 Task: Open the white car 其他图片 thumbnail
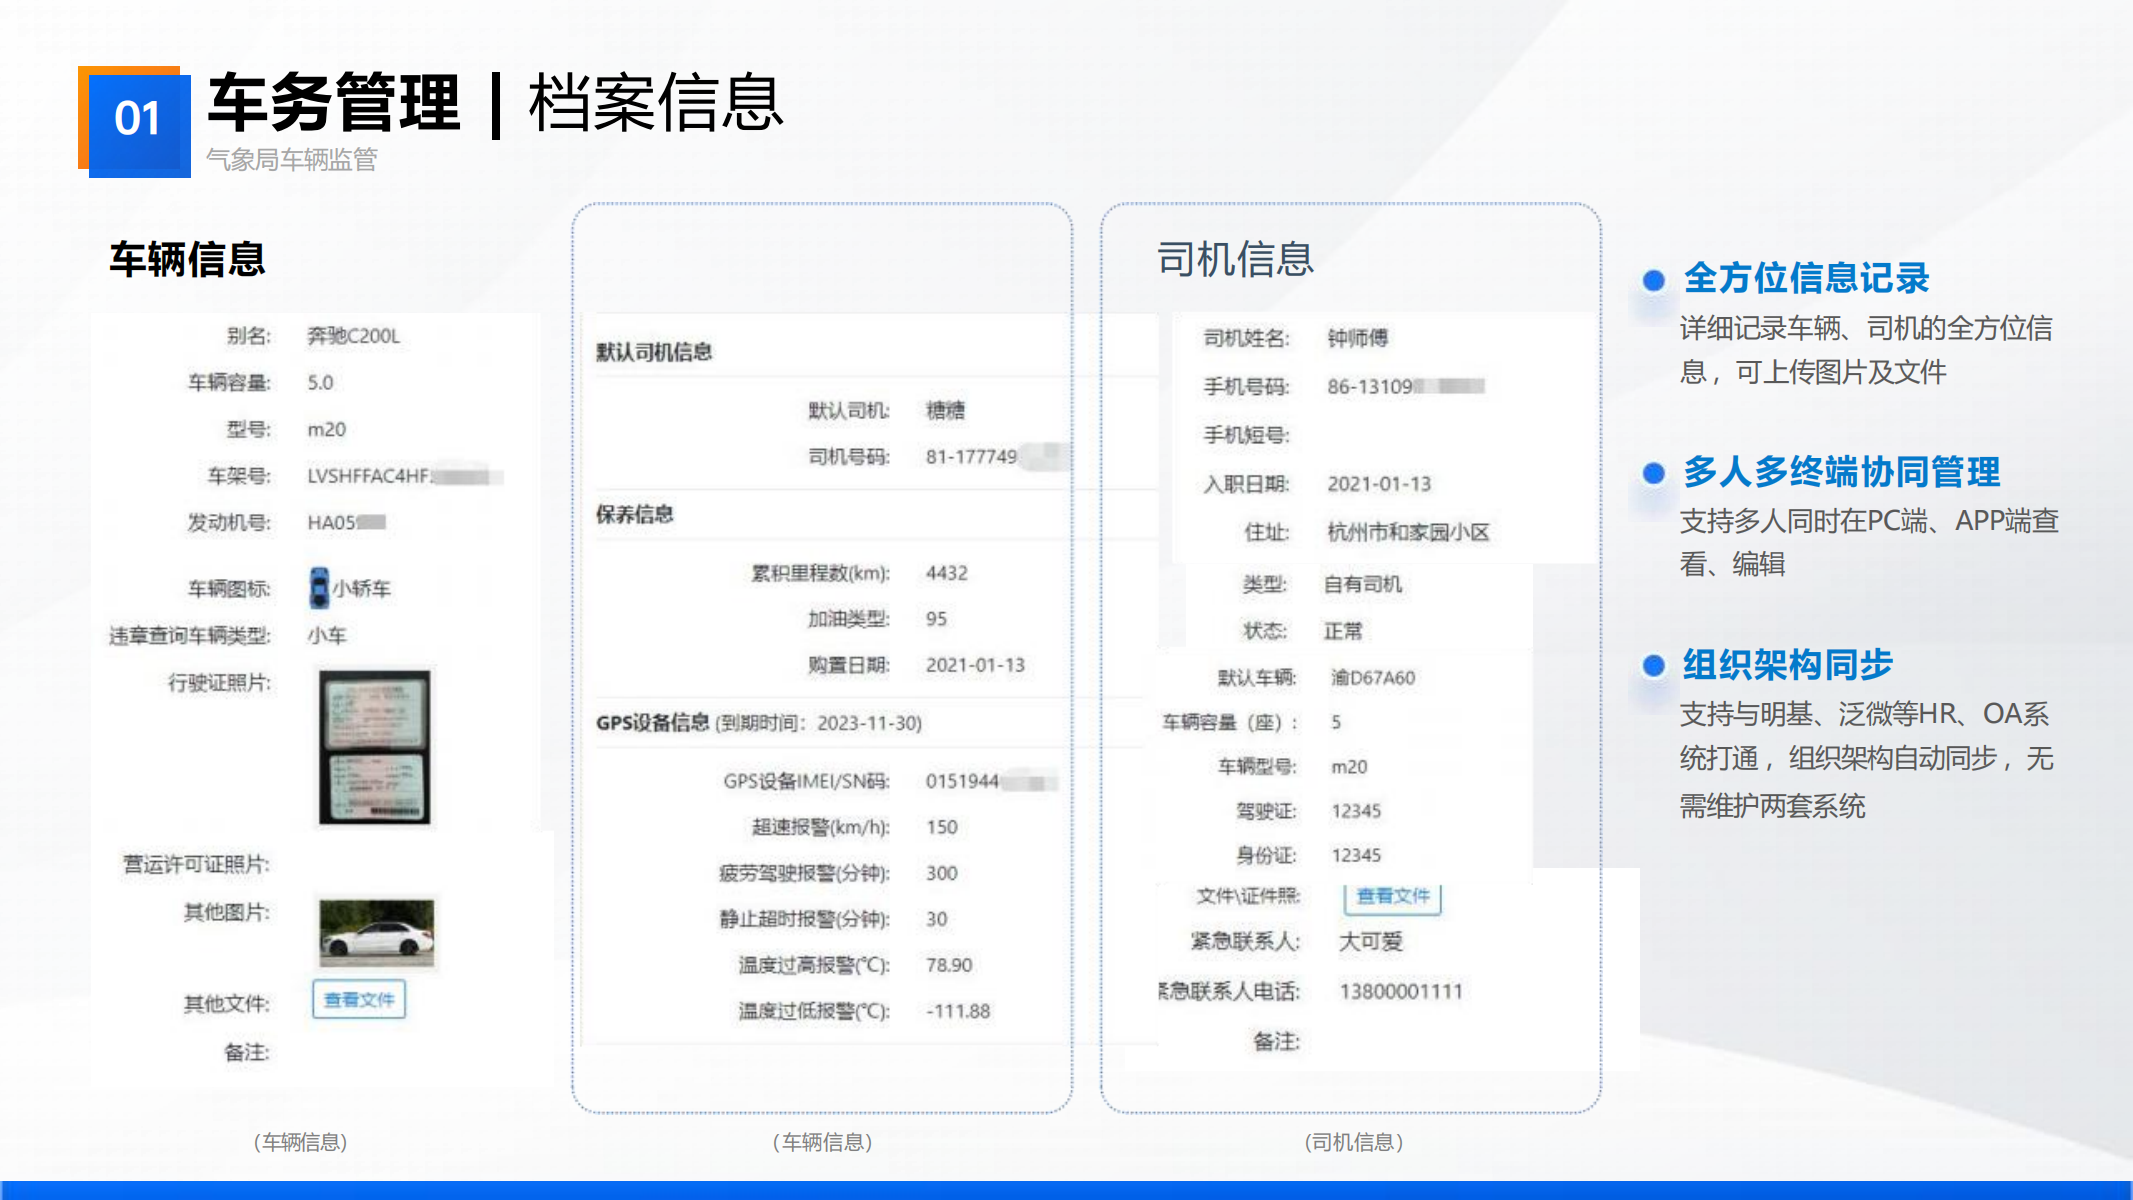pyautogui.click(x=376, y=933)
